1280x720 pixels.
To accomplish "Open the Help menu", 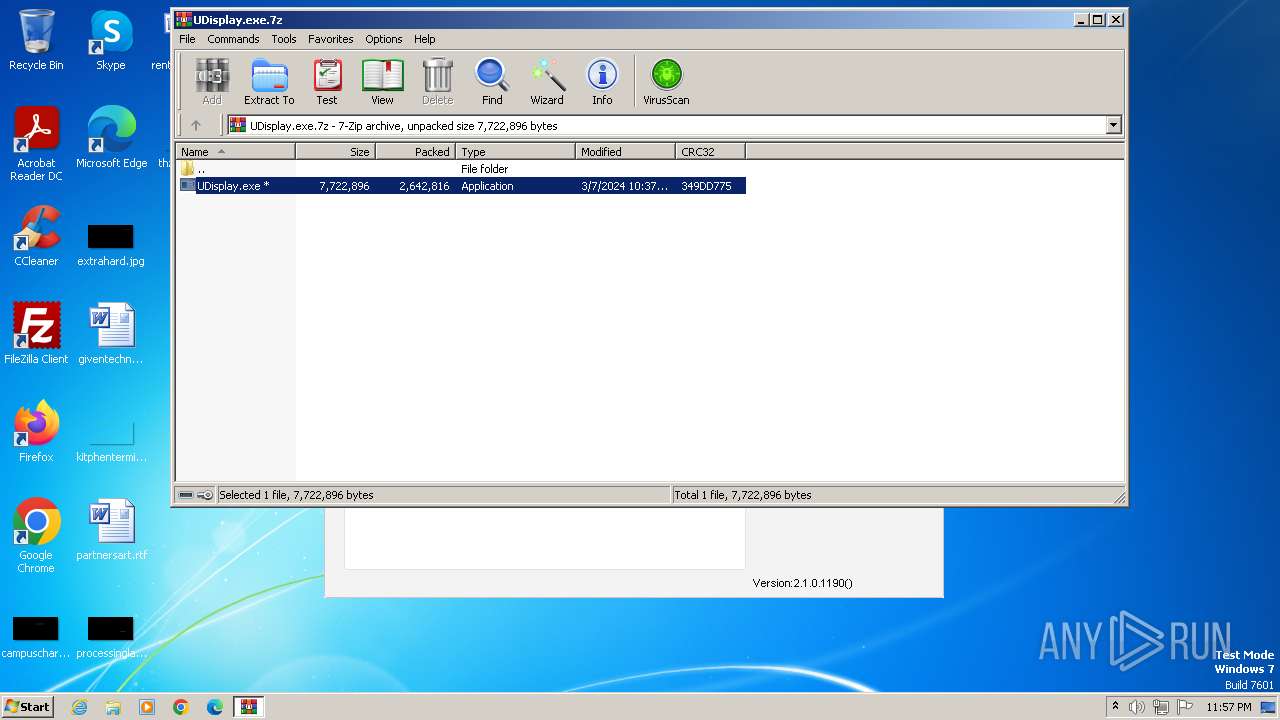I will click(x=425, y=39).
